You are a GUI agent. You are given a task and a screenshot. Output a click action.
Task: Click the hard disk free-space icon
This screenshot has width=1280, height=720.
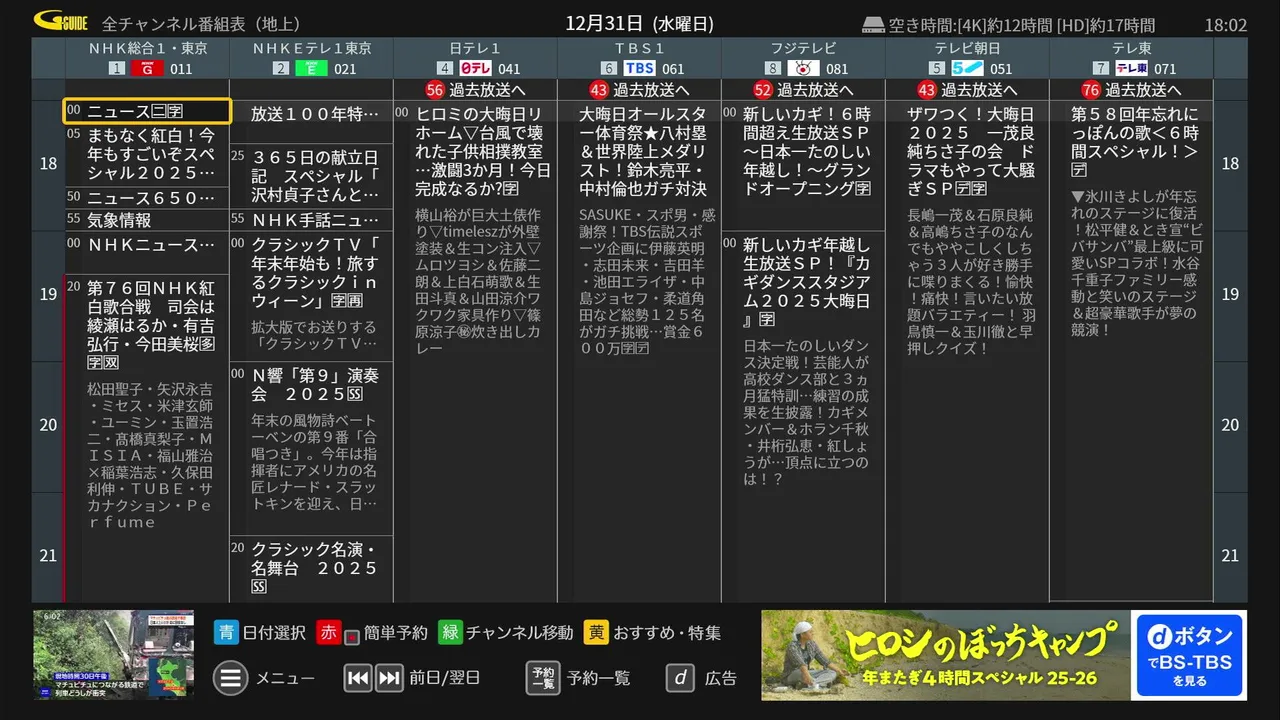pyautogui.click(x=873, y=25)
